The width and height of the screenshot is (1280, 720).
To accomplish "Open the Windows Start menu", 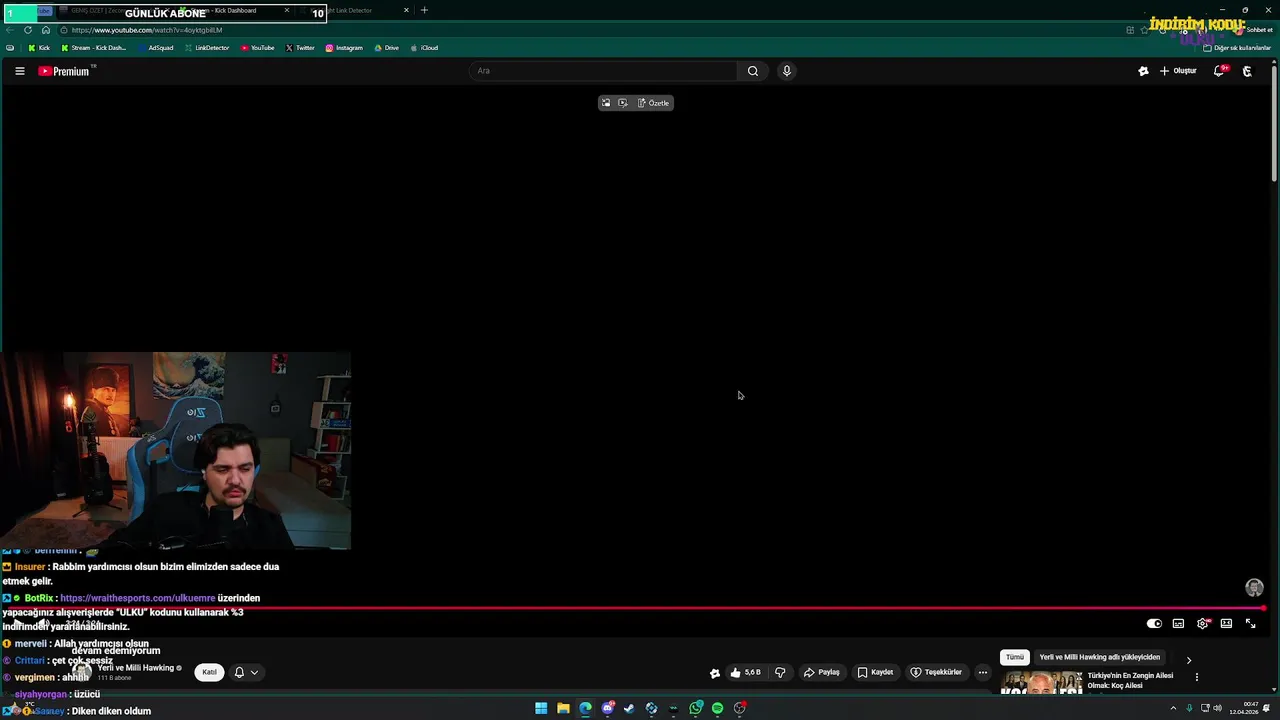I will [x=541, y=708].
